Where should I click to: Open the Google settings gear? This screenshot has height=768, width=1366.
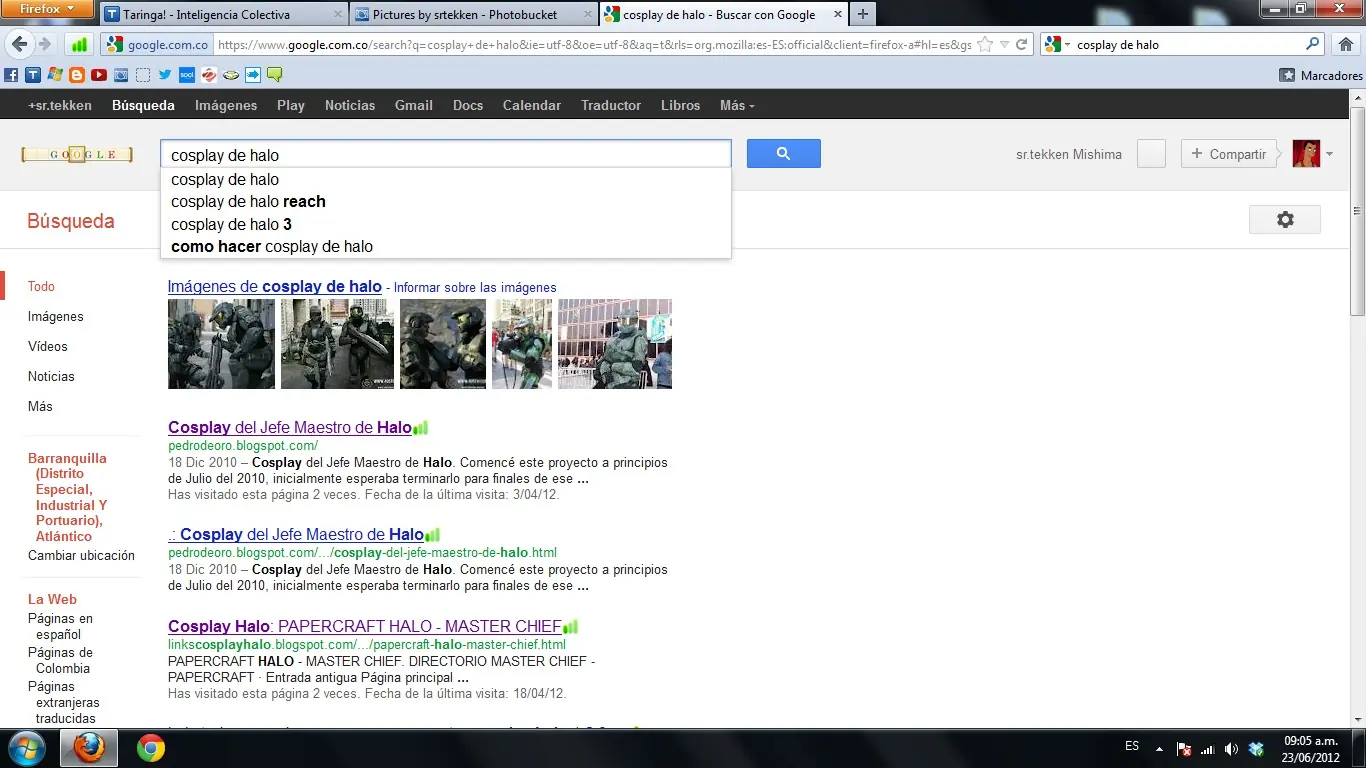coord(1285,220)
